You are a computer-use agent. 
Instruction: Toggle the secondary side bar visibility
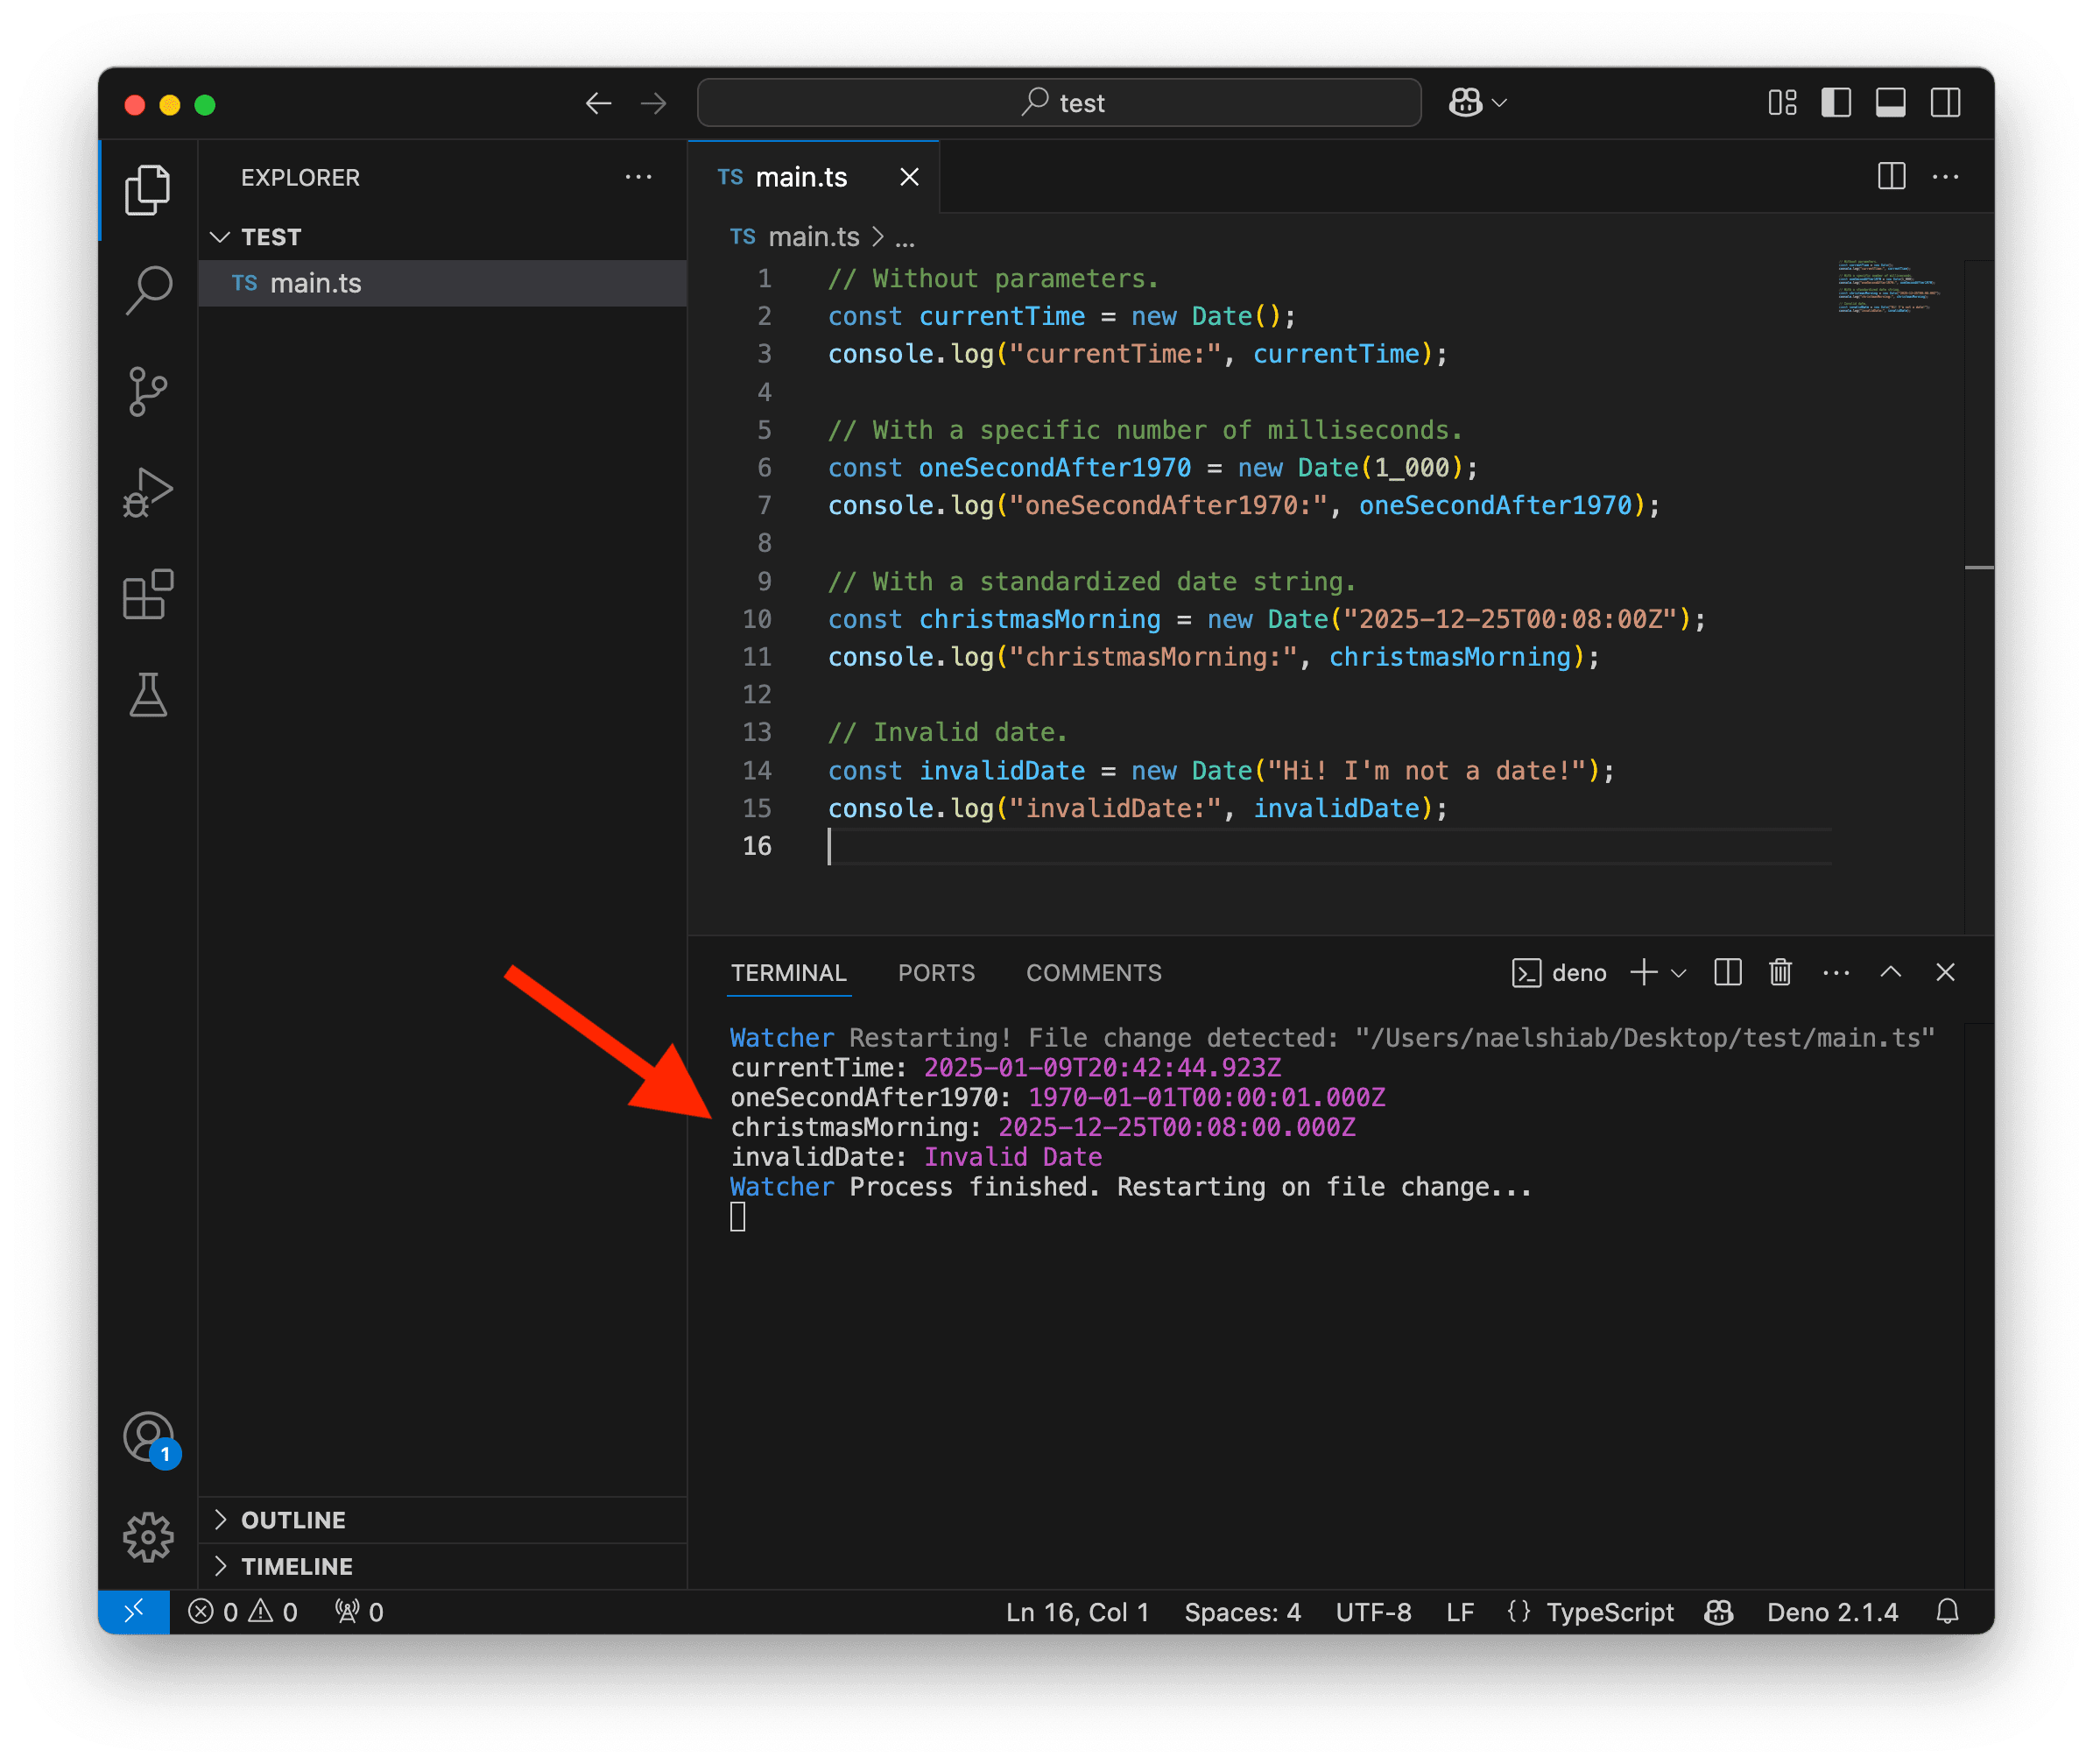coord(1945,103)
